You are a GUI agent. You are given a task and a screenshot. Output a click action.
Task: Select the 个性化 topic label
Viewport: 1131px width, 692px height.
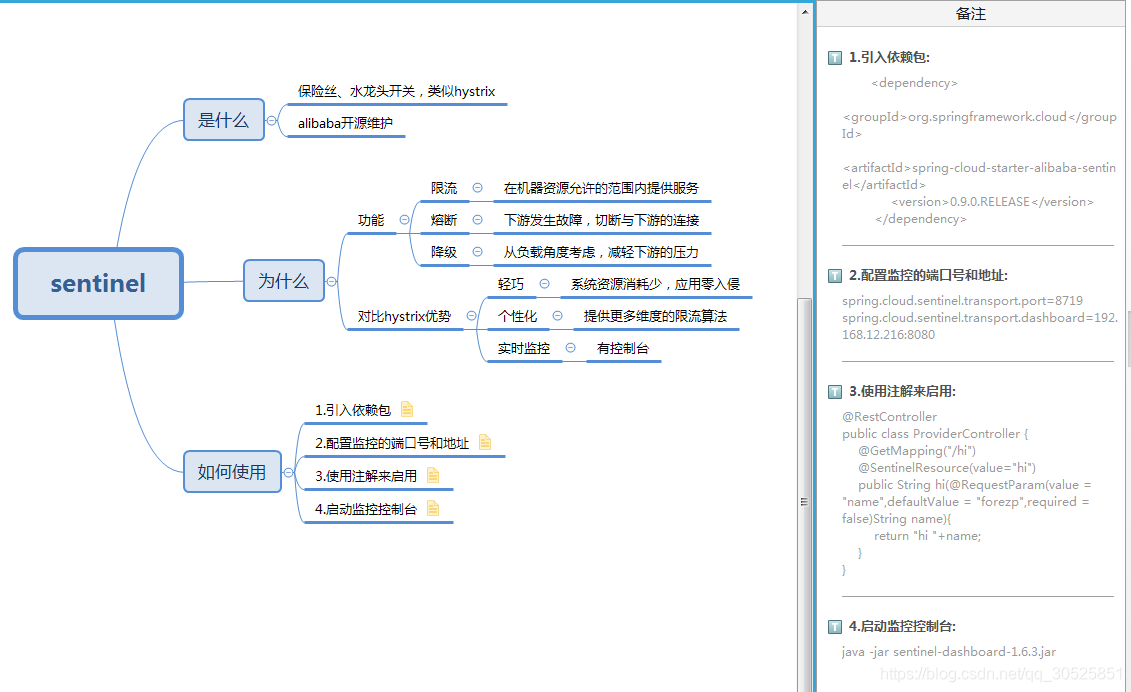[x=517, y=316]
